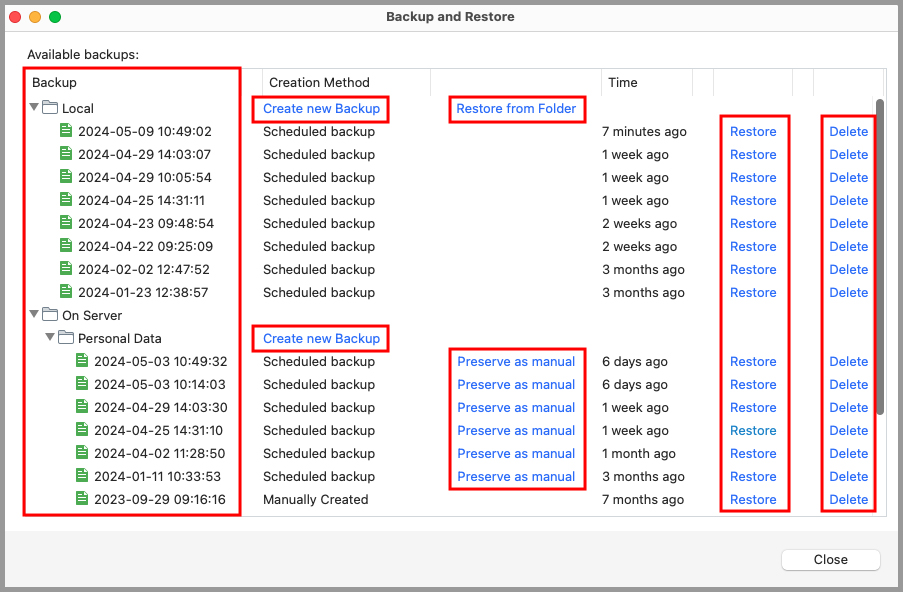Restore the 2024-05-03 10:49:32 server backup
Viewport: 903px width, 592px height.
[x=753, y=362]
